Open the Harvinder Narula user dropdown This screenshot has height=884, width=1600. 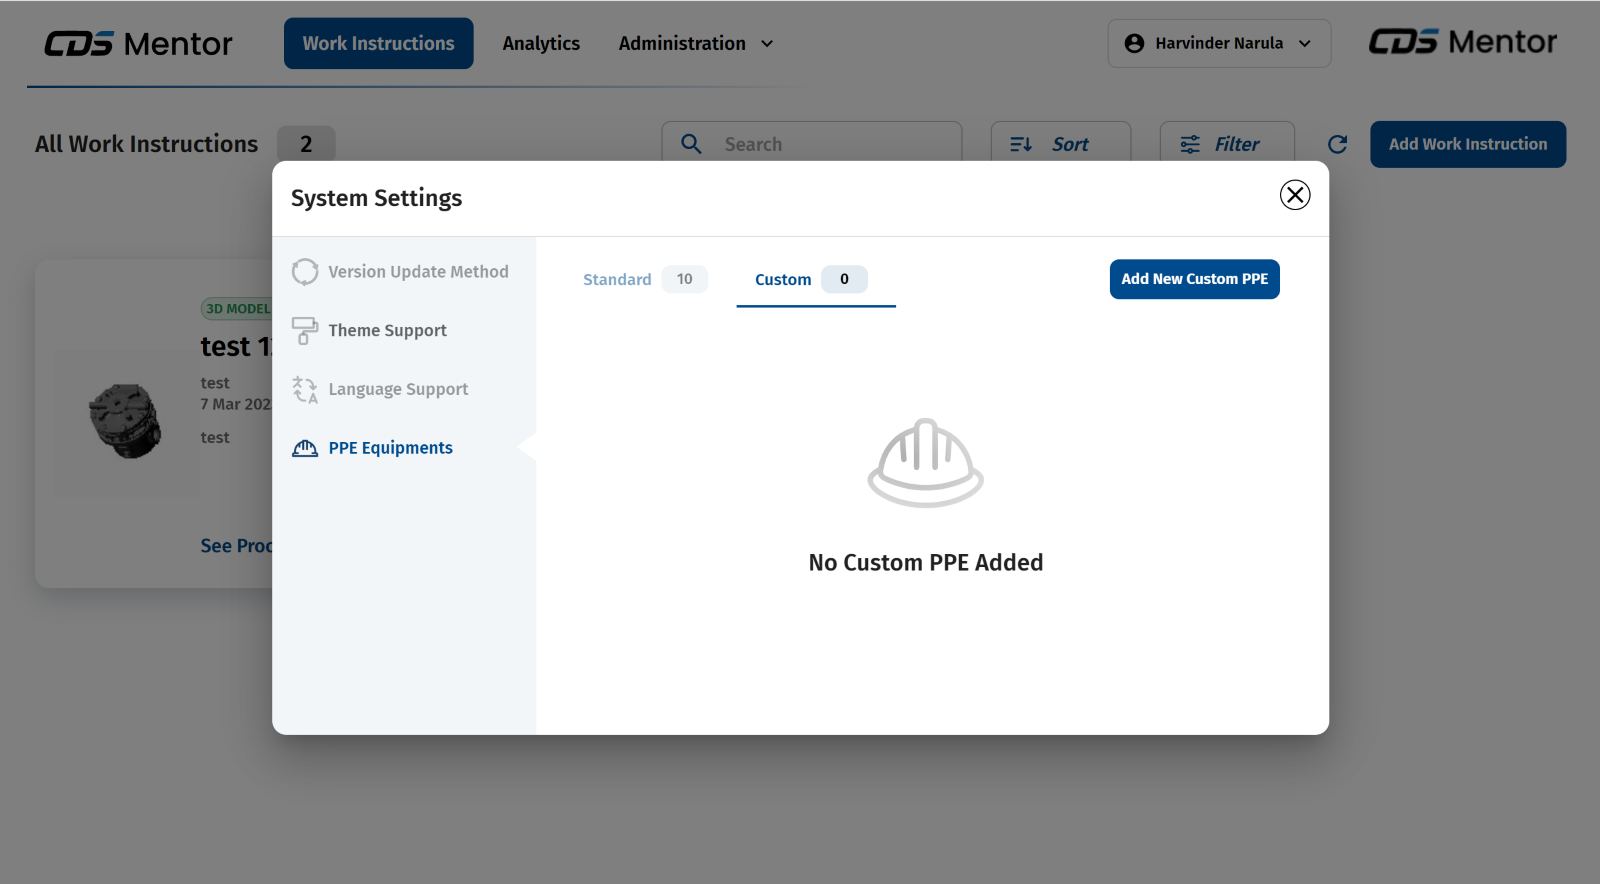pos(1218,43)
